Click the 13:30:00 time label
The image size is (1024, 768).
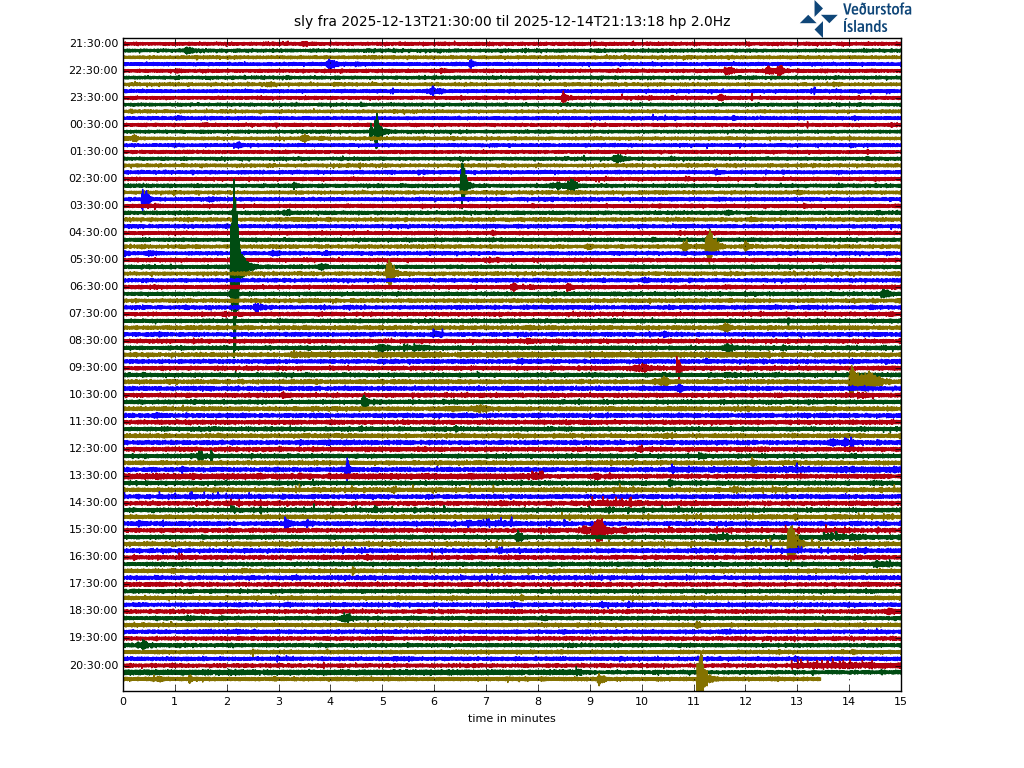pos(94,476)
